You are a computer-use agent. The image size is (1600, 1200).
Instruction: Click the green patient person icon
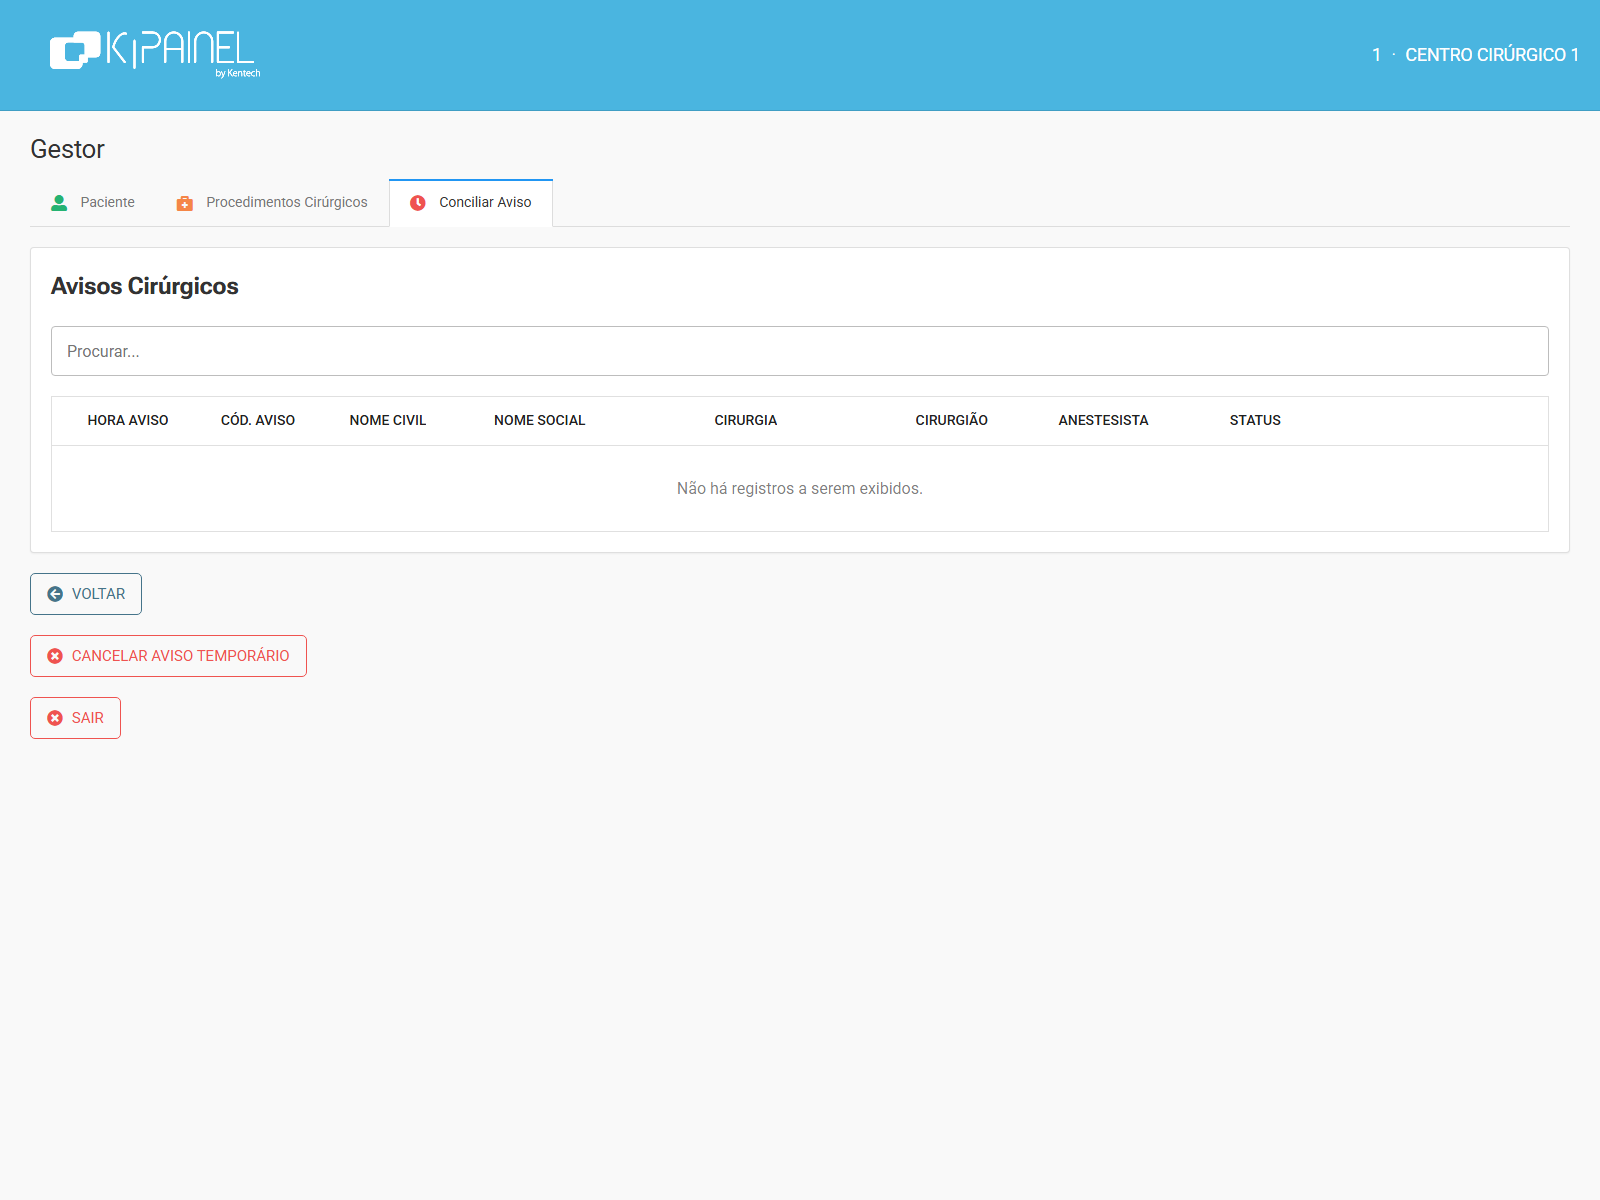point(59,203)
